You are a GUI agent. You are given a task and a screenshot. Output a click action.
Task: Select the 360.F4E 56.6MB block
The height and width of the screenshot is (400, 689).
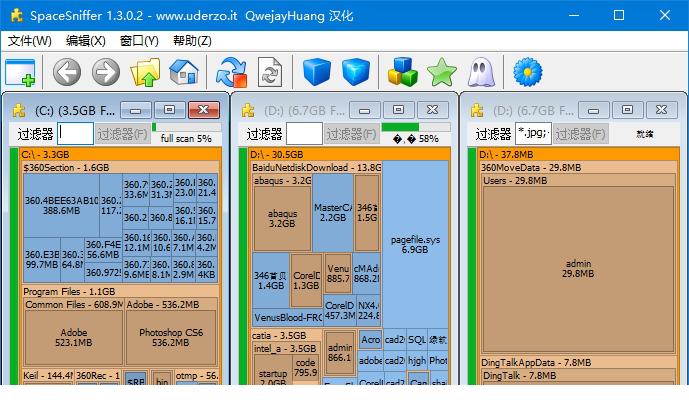[103, 250]
